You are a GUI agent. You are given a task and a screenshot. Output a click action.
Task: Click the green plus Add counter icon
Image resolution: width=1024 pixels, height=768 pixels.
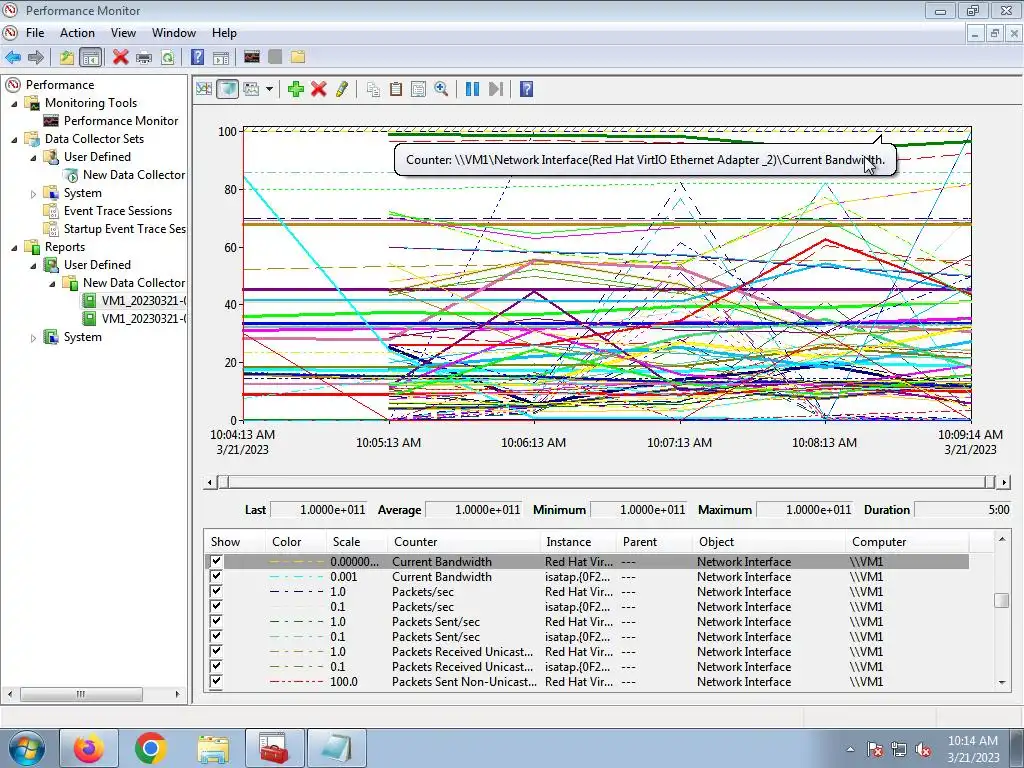pos(296,89)
